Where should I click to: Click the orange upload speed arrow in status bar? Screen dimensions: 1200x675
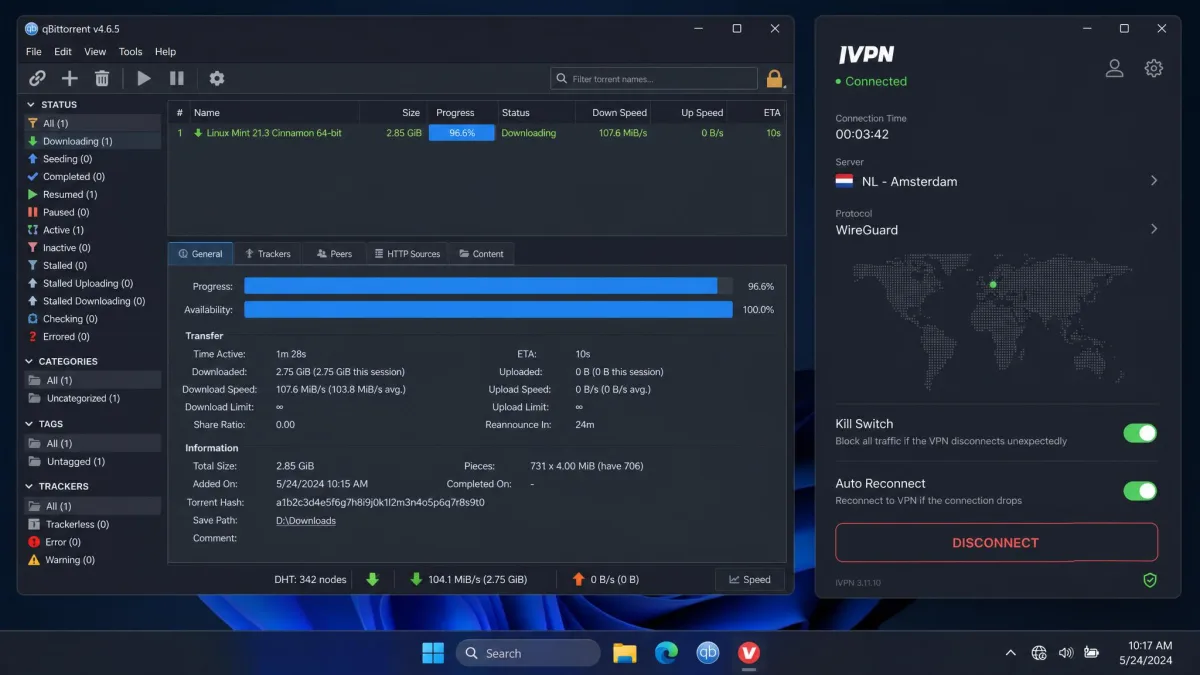click(x=578, y=579)
